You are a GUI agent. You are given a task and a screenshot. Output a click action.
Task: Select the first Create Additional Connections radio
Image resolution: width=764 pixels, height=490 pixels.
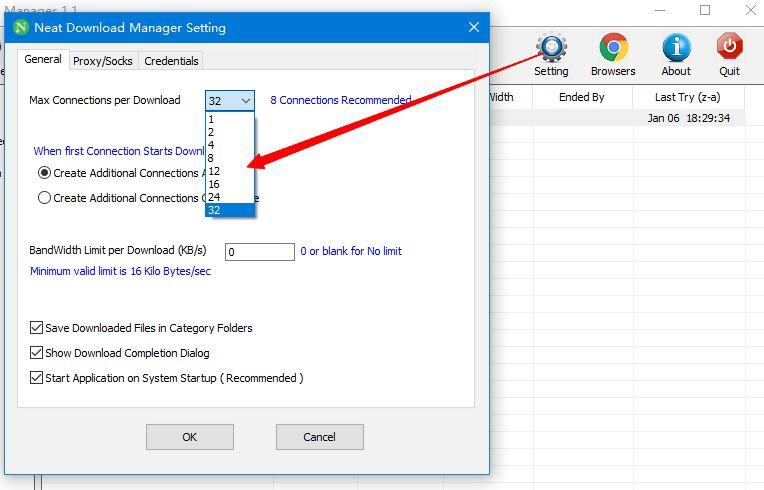[x=44, y=173]
